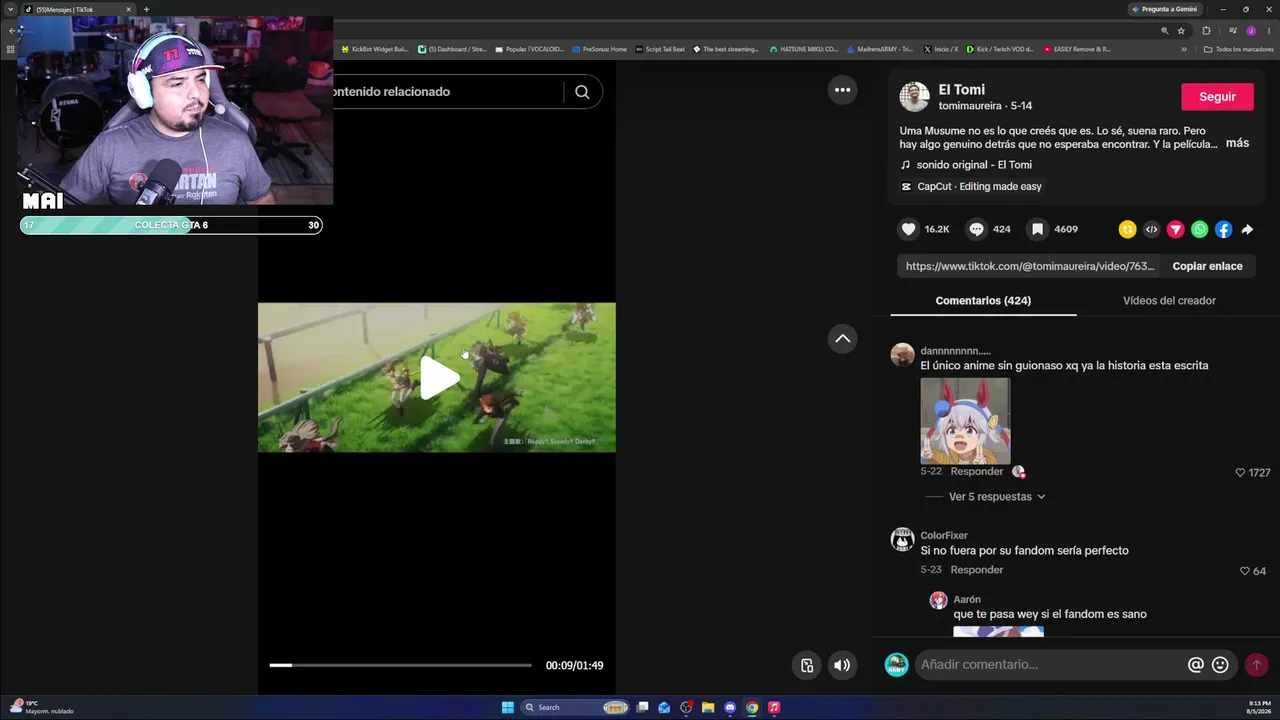Play the paused video
Screen dimensions: 1280x720
coord(438,378)
